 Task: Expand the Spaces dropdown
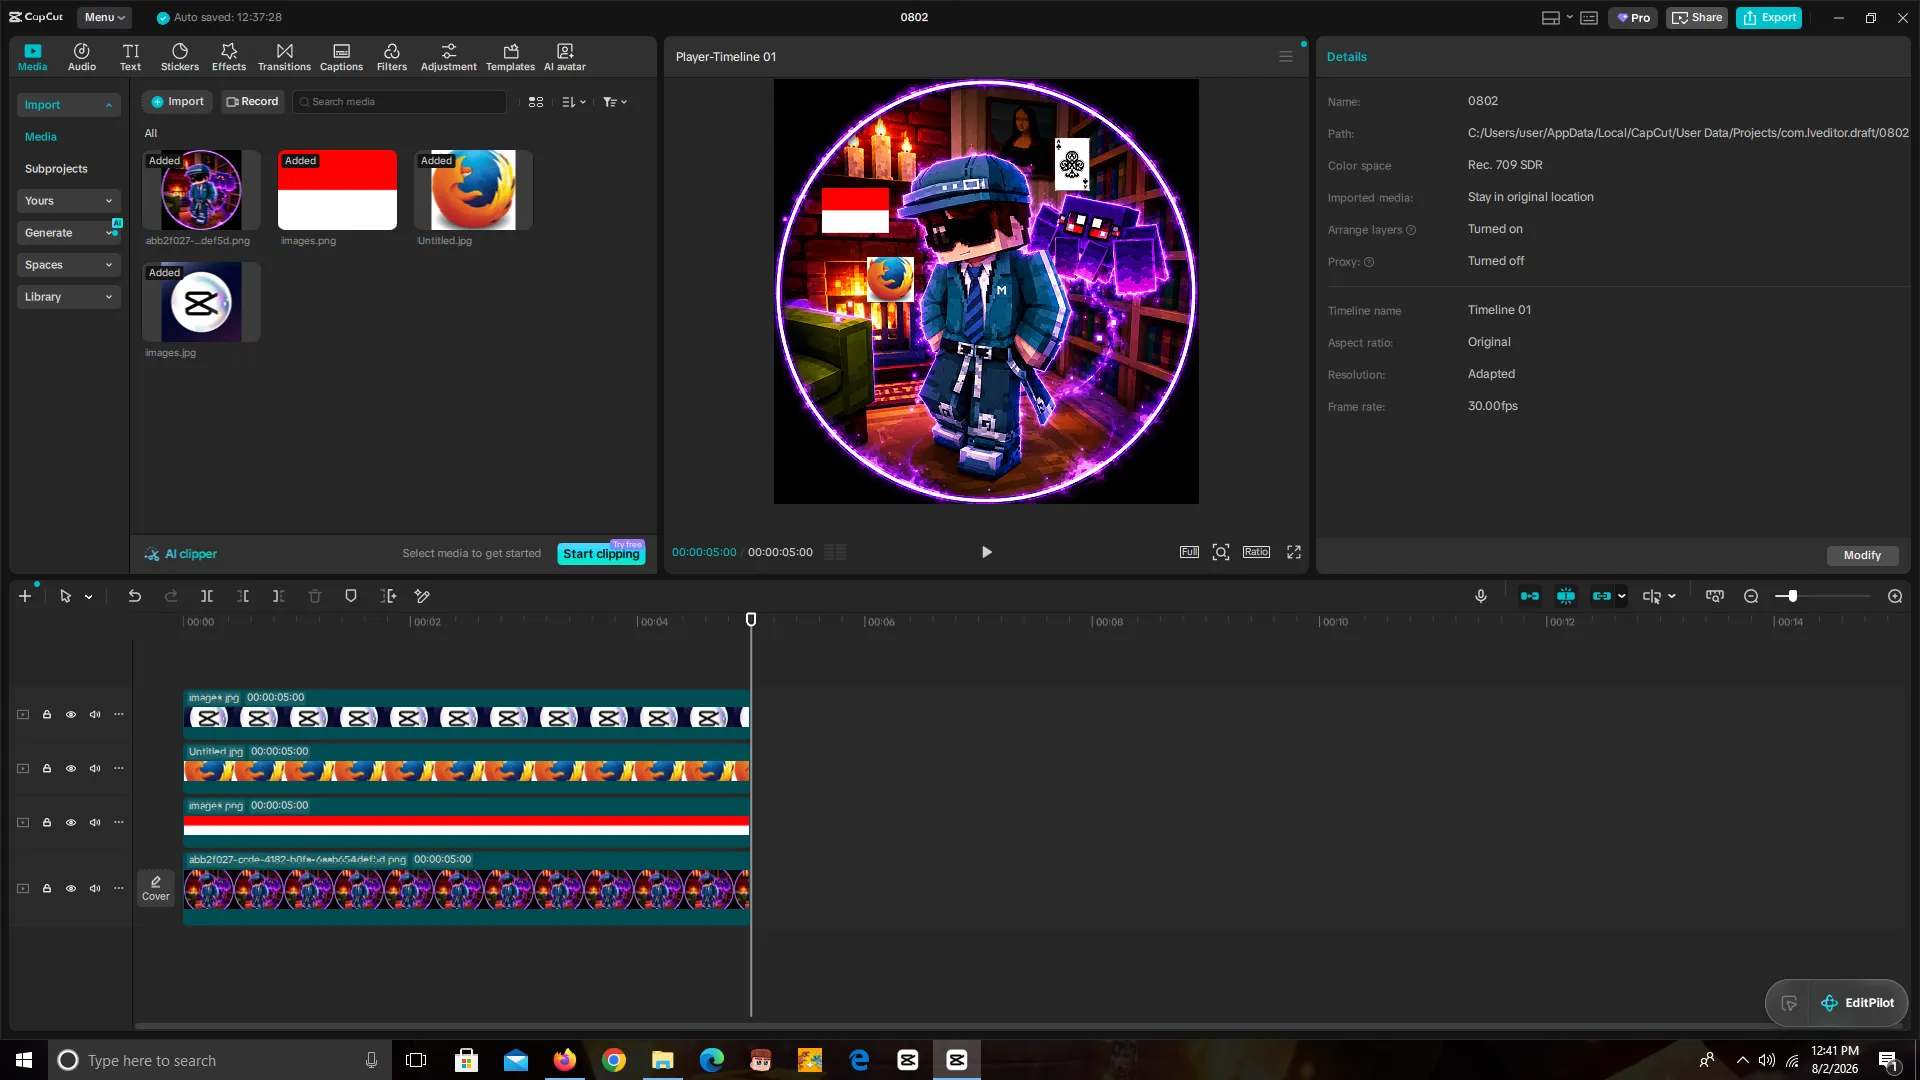[68, 265]
